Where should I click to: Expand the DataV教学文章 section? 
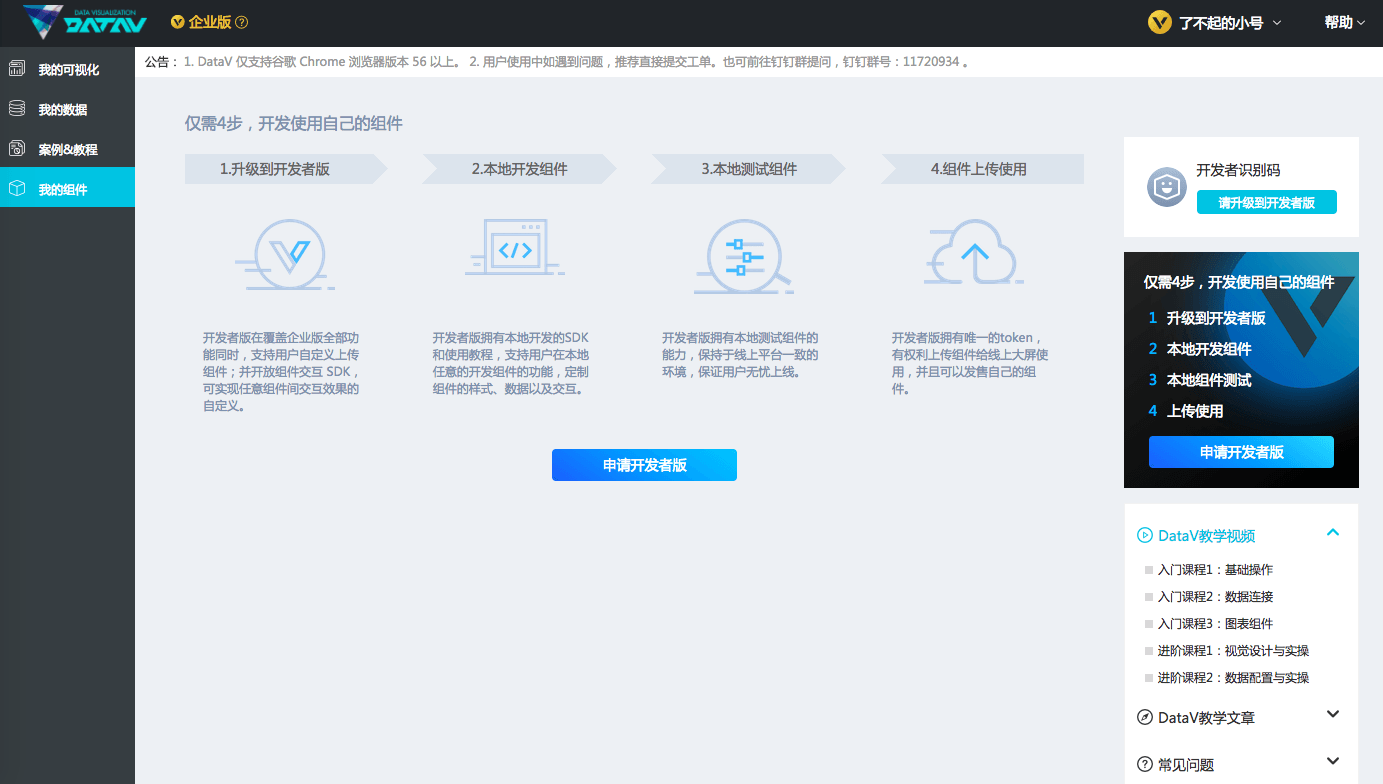click(1332, 714)
